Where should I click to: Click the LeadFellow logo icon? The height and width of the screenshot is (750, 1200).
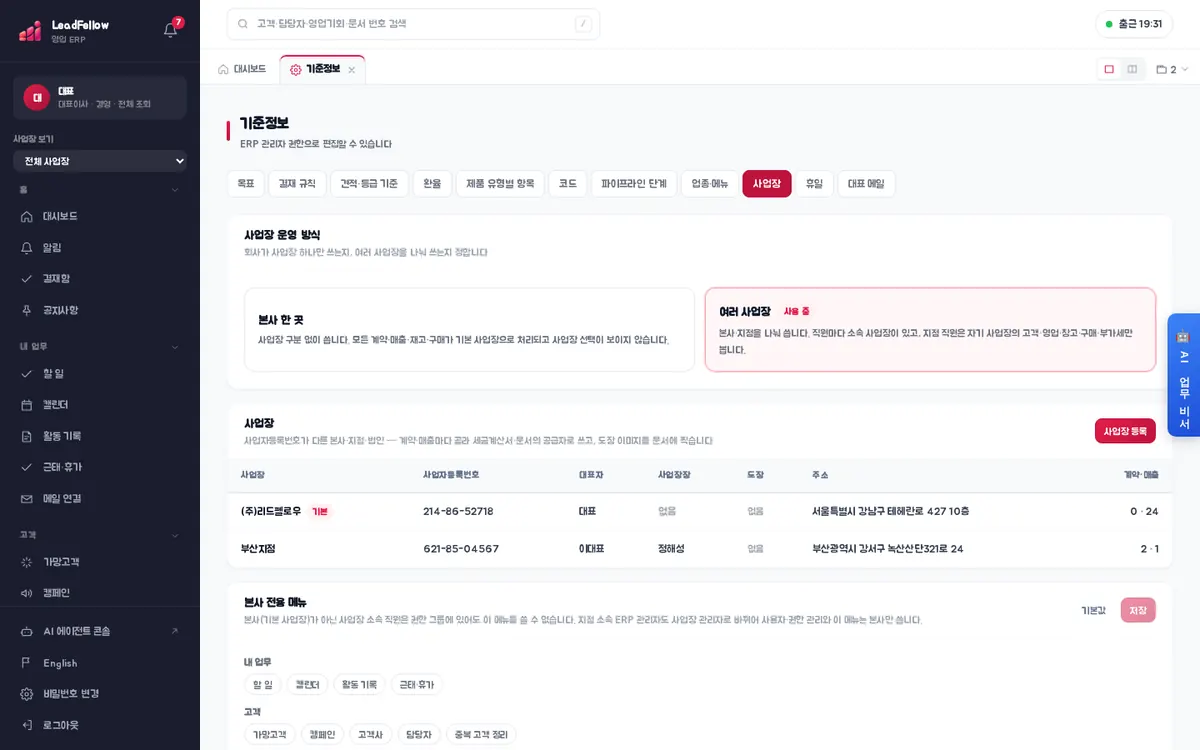coord(30,31)
